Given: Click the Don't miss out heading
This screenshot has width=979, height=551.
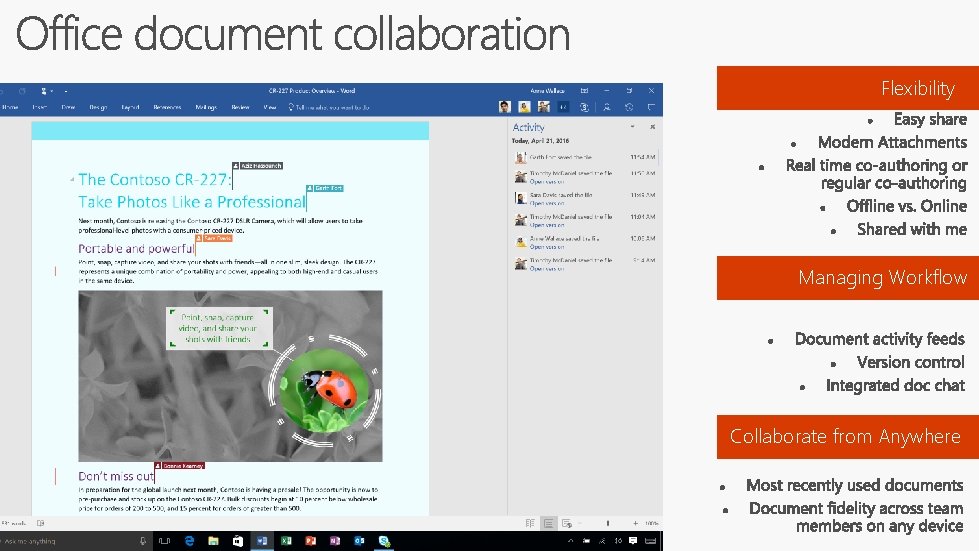Looking at the screenshot, I should click(116, 476).
